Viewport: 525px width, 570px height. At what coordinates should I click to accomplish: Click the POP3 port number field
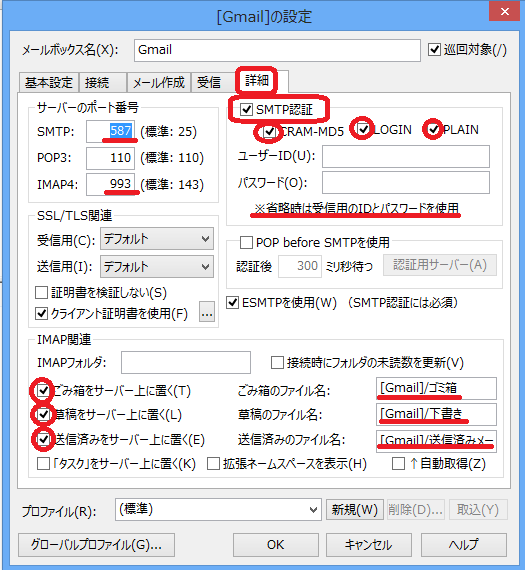click(111, 158)
